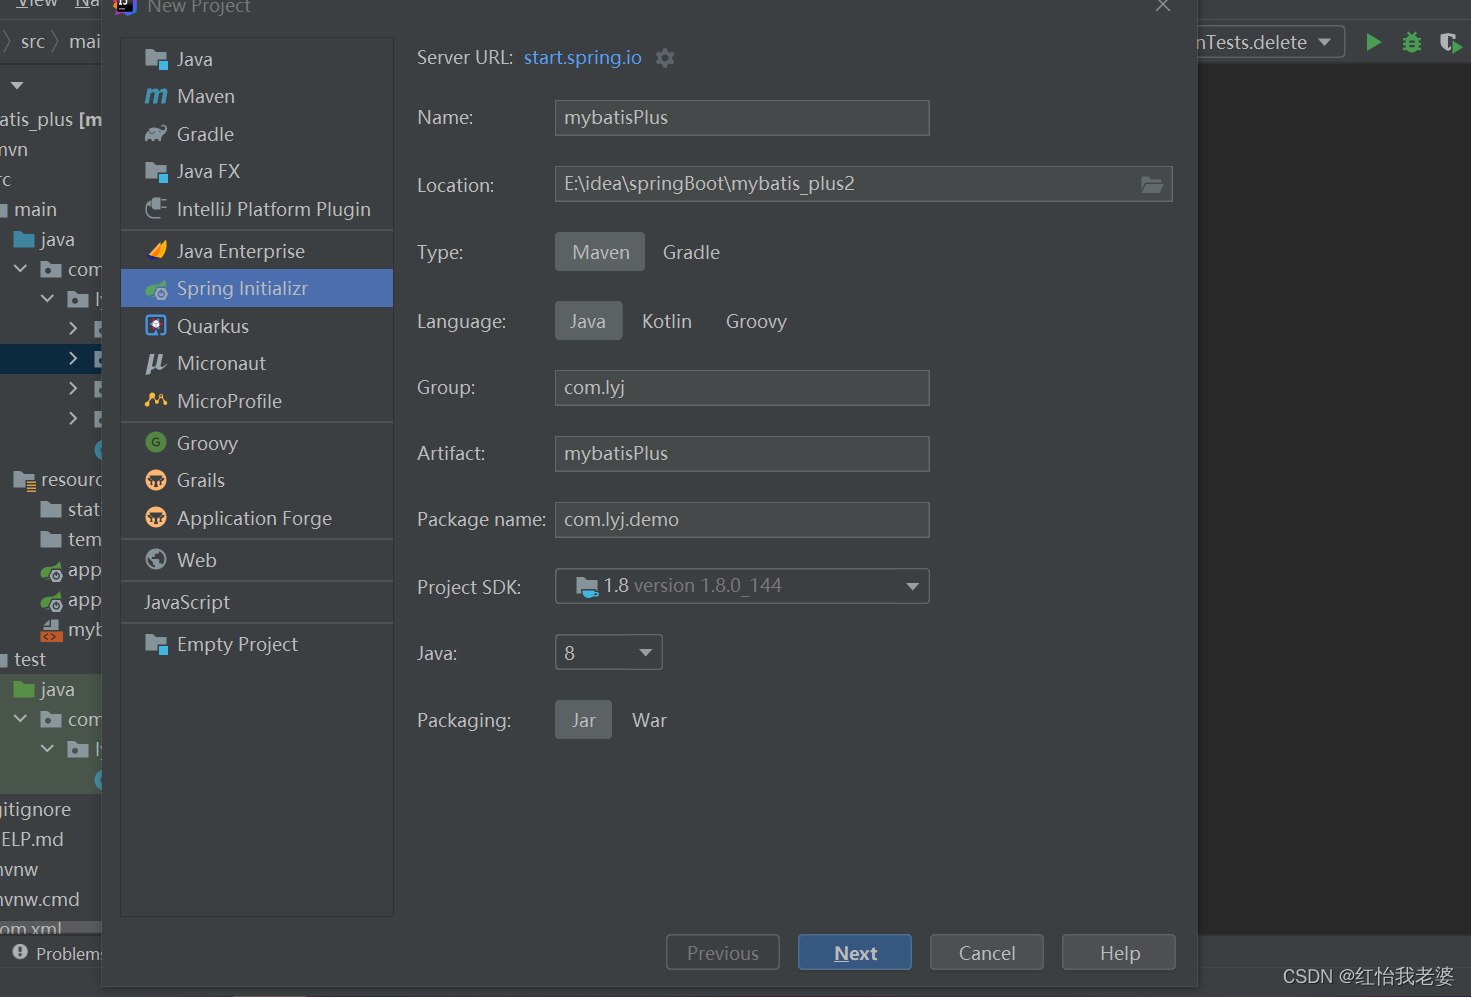
Task: Choose Empty Project
Action: tap(257, 644)
